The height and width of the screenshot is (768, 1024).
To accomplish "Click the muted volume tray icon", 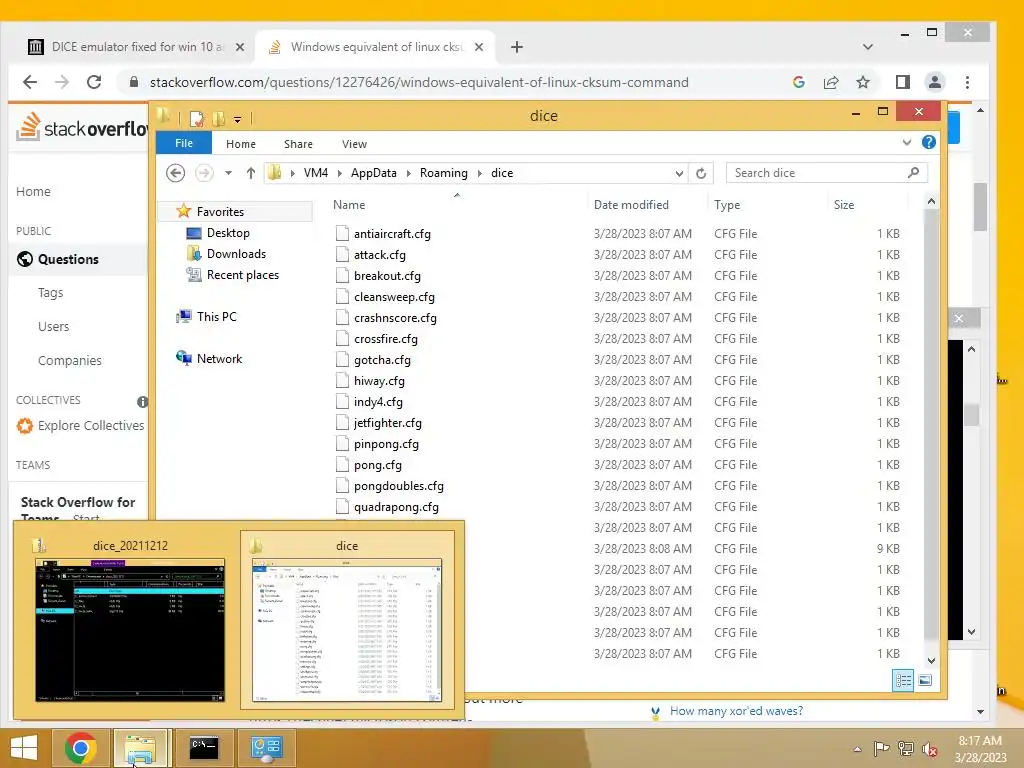I will click(930, 748).
